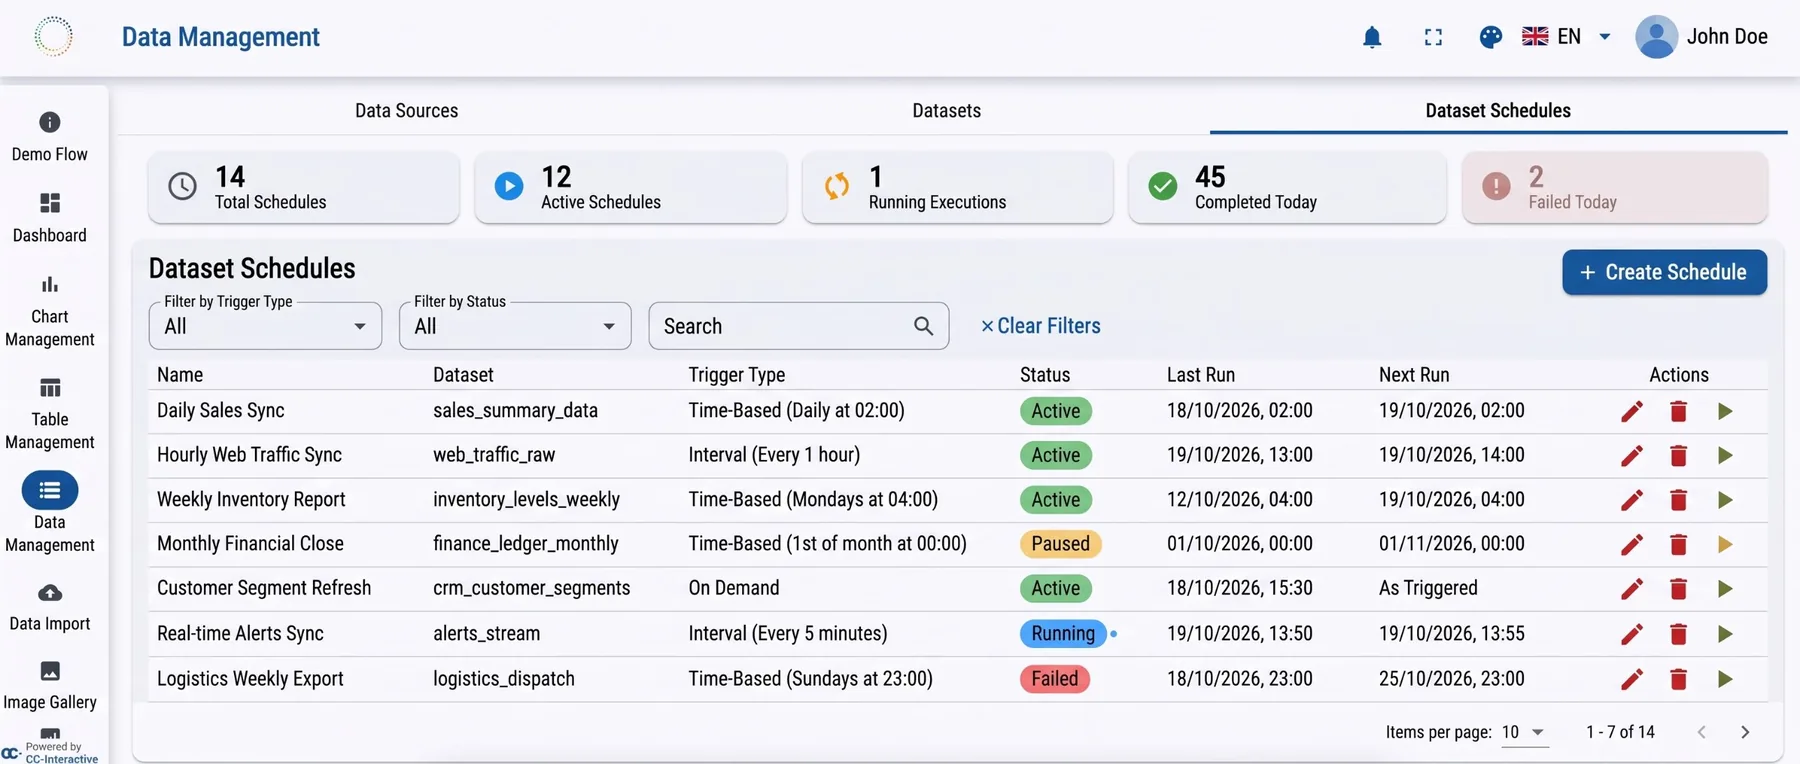The height and width of the screenshot is (764, 1800).
Task: Click the search magnifier icon
Action: [x=923, y=326]
